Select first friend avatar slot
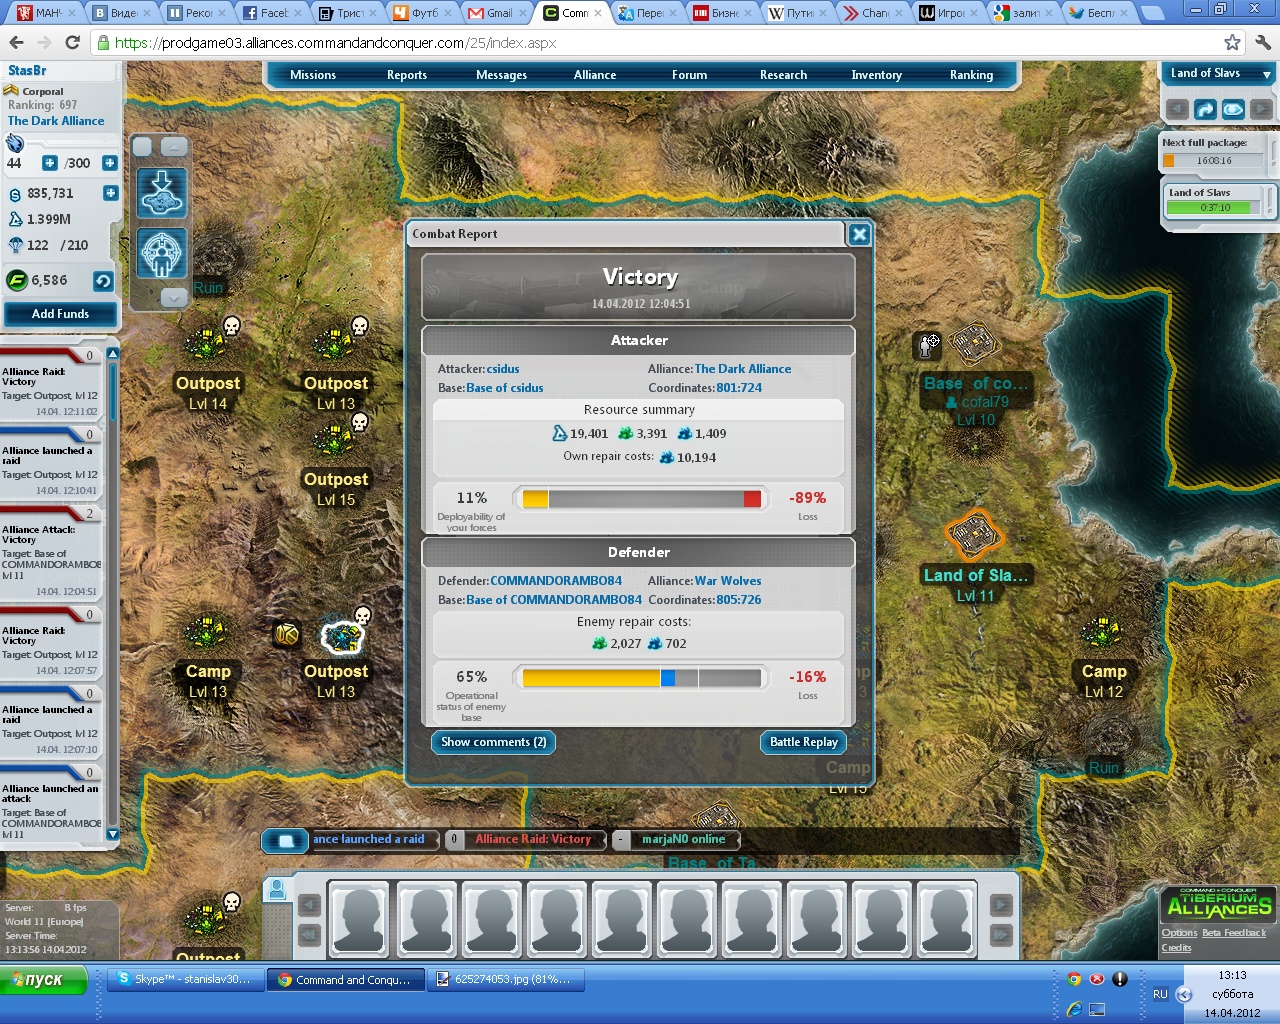The width and height of the screenshot is (1280, 1024). pos(360,919)
